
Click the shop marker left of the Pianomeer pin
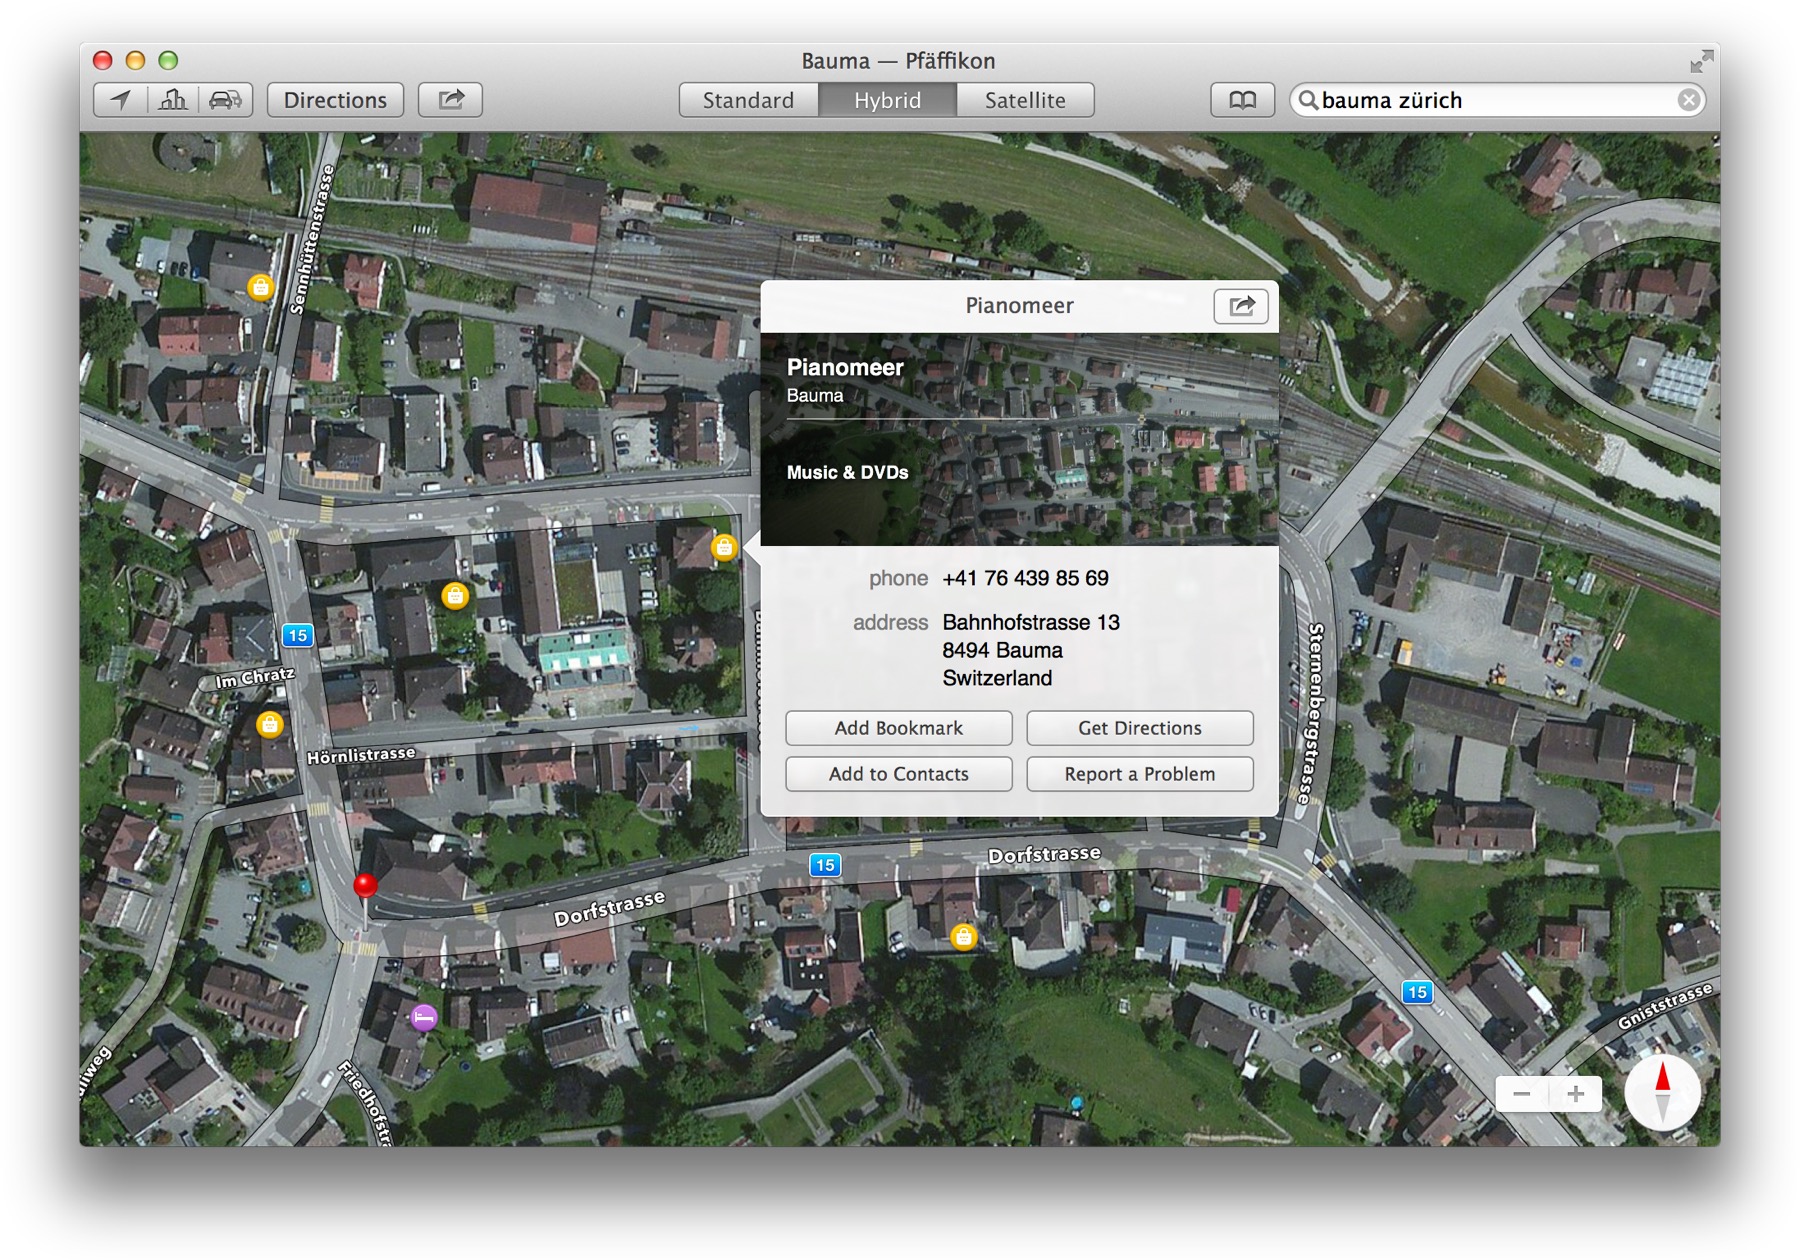tap(455, 596)
